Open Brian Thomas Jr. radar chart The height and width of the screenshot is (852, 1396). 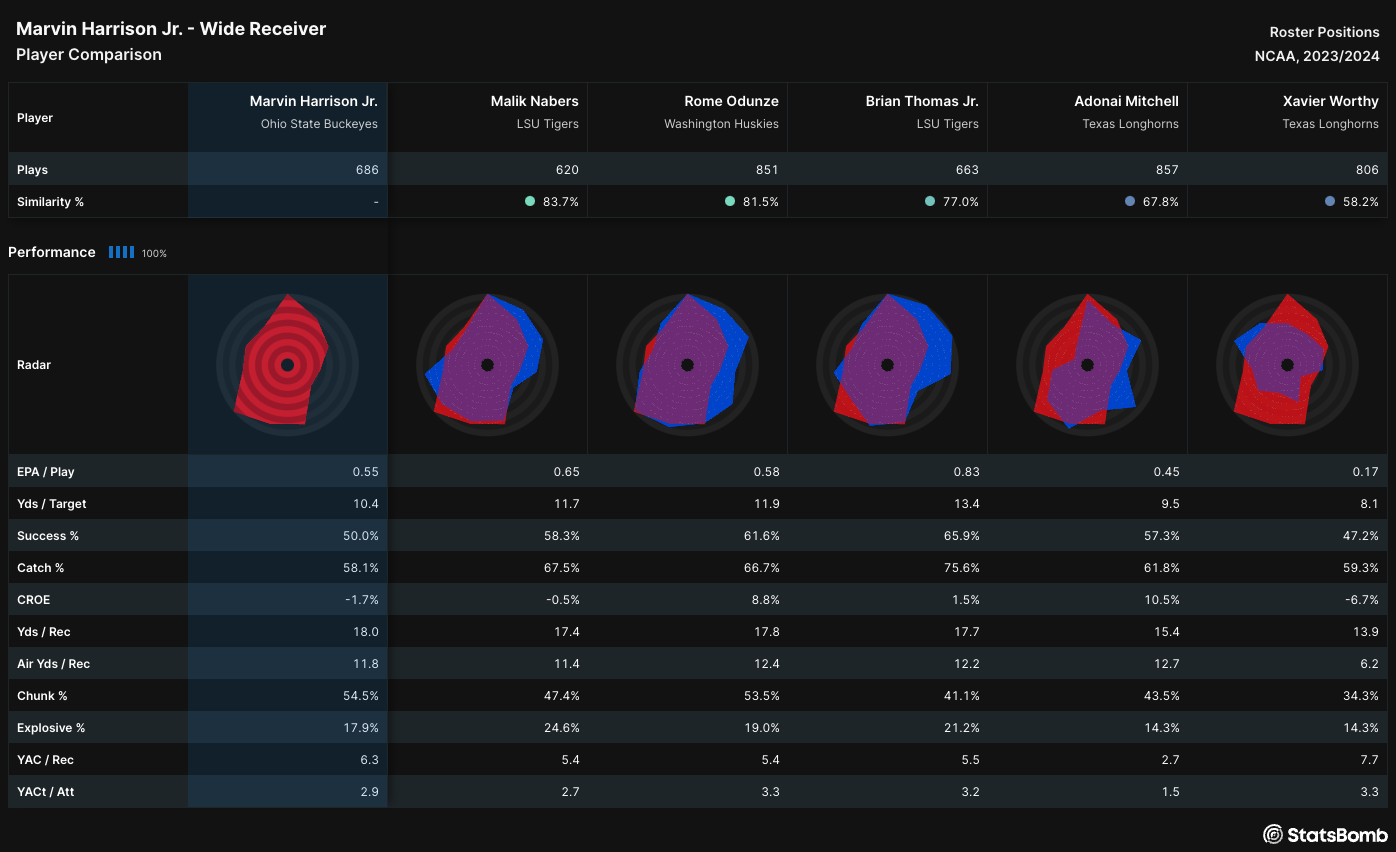click(887, 365)
